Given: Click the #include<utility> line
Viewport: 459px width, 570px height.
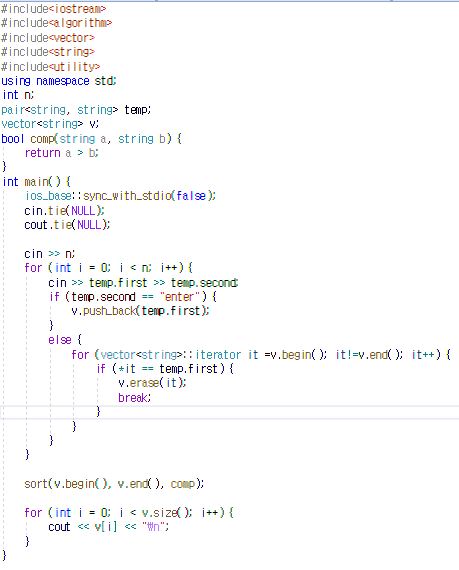Looking at the screenshot, I should [50, 67].
